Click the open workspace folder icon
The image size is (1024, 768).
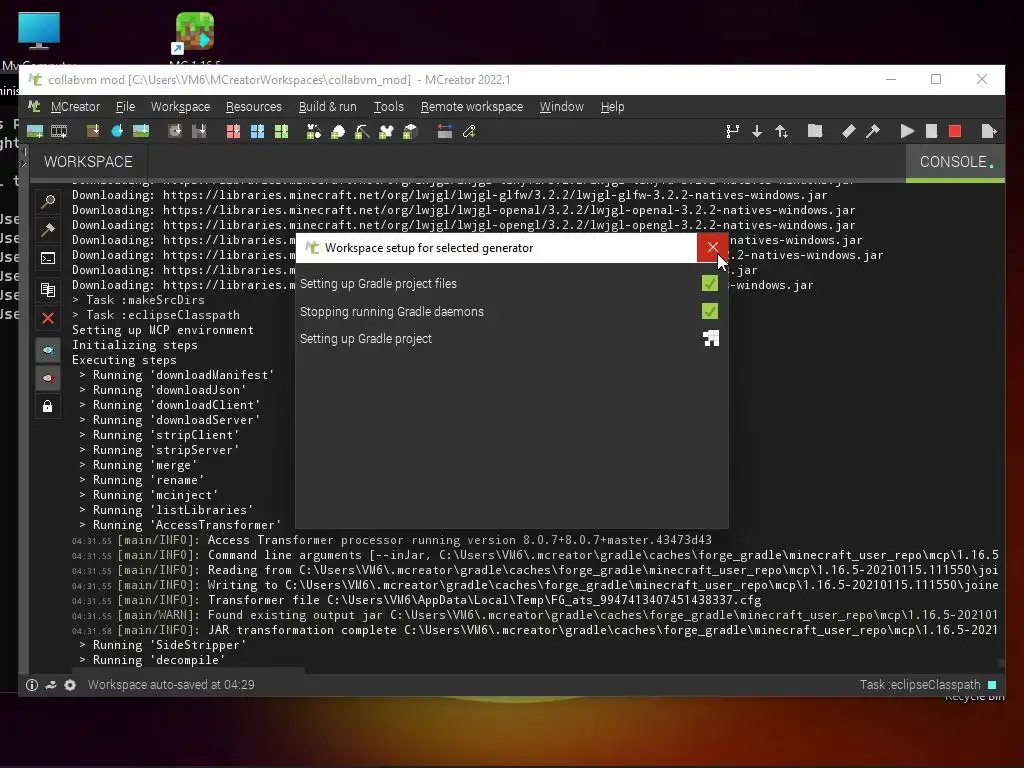pos(814,131)
